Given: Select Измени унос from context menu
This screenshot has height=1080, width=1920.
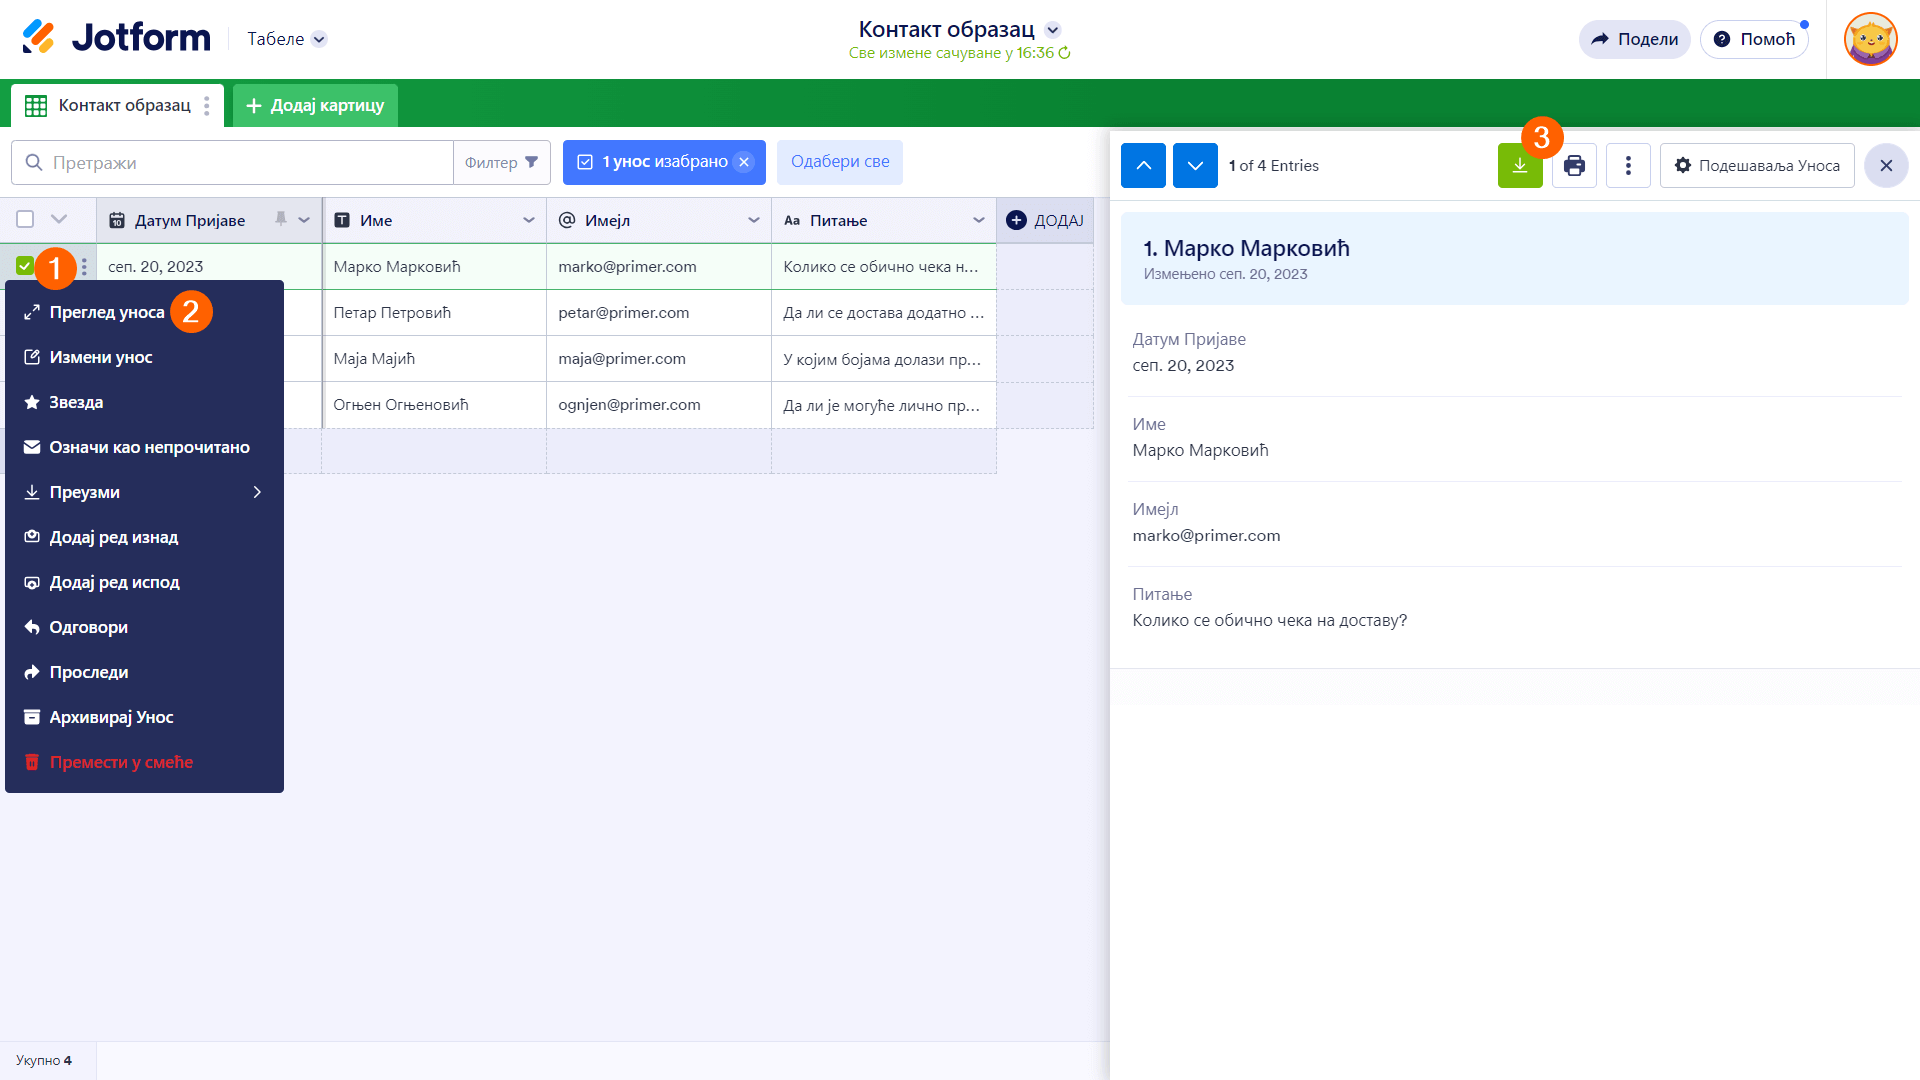Looking at the screenshot, I should (x=101, y=357).
